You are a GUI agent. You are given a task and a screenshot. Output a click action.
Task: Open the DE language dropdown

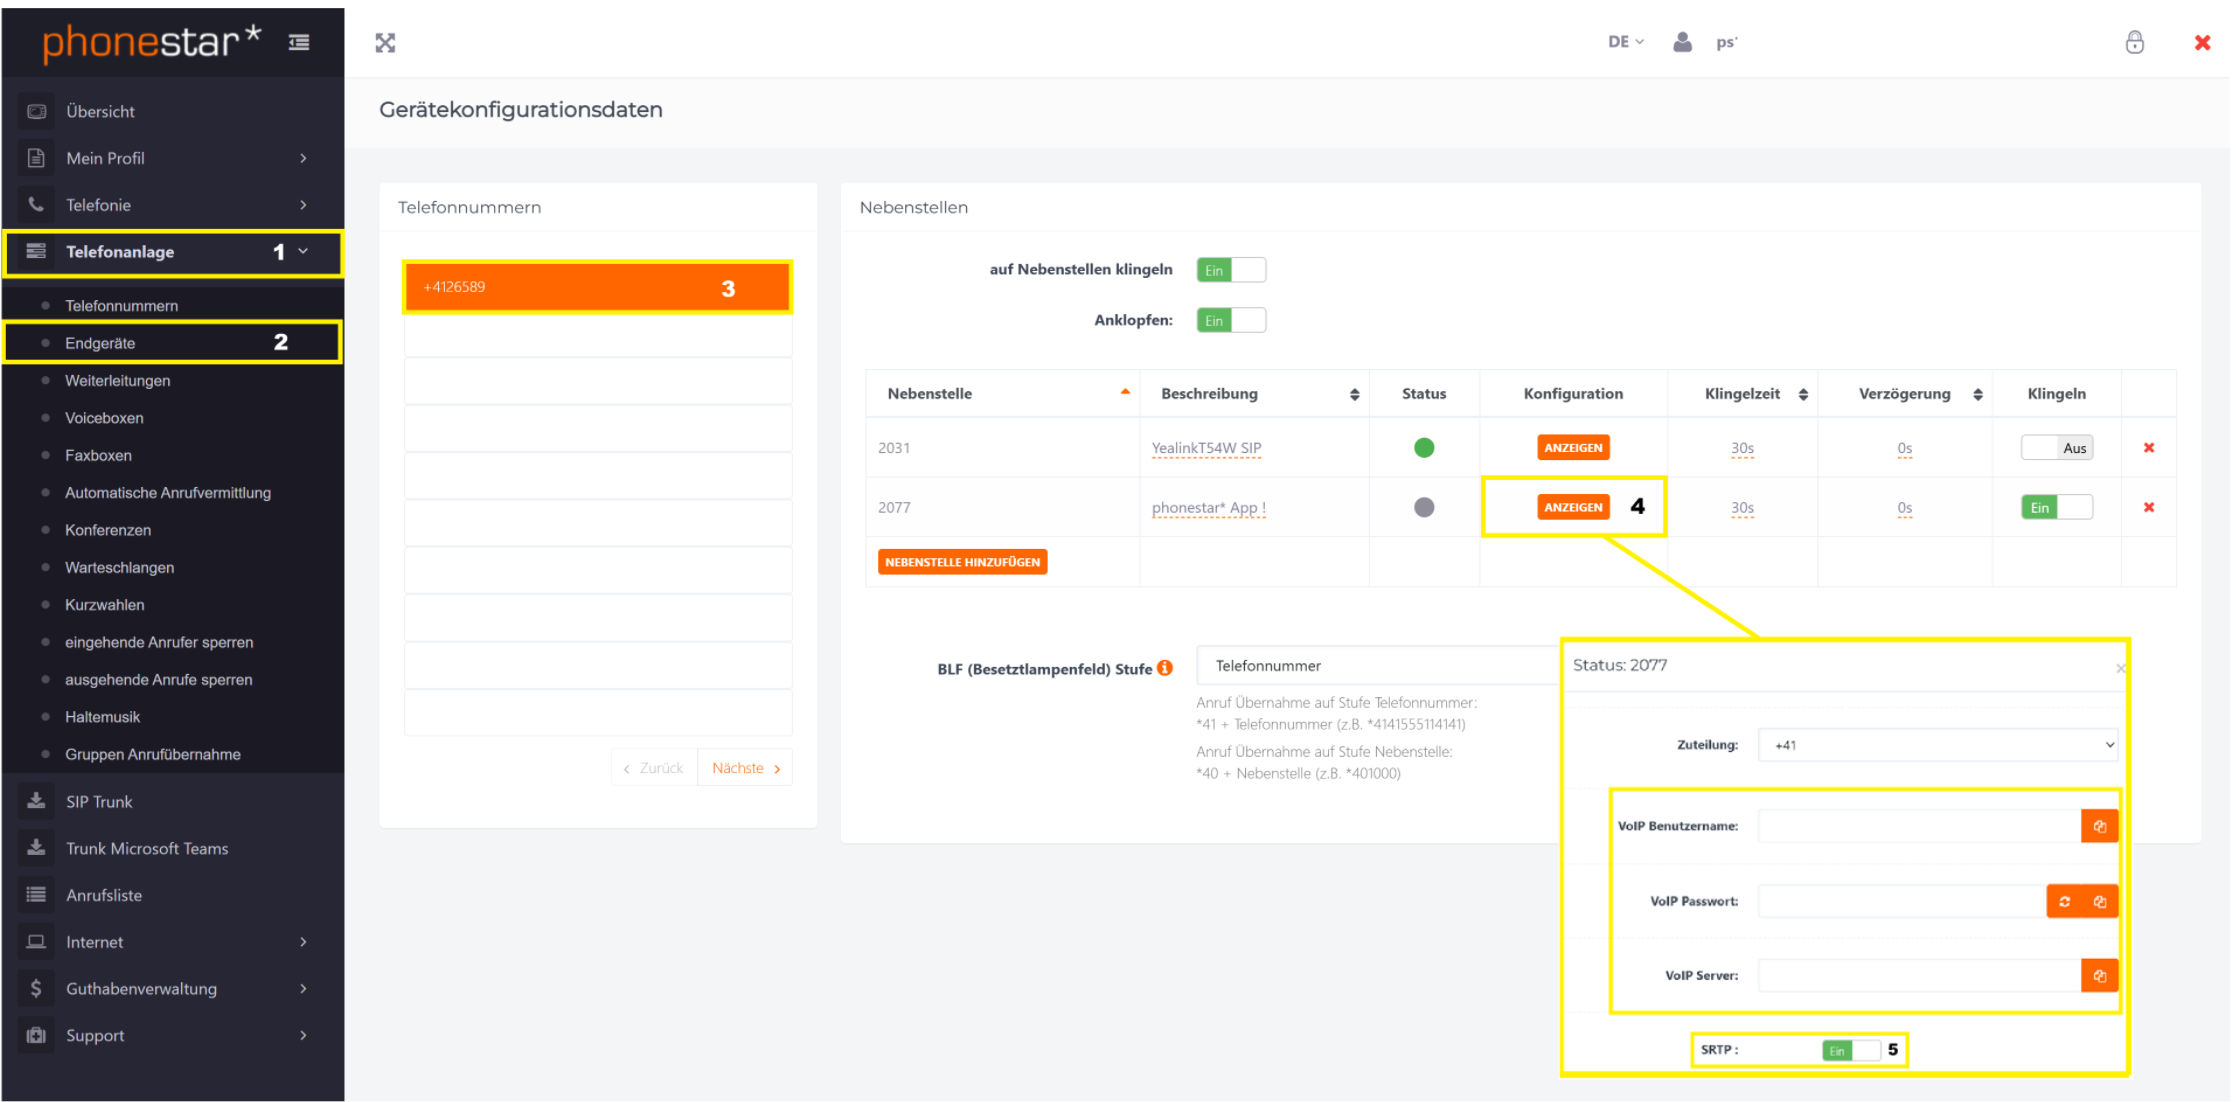(x=1625, y=42)
